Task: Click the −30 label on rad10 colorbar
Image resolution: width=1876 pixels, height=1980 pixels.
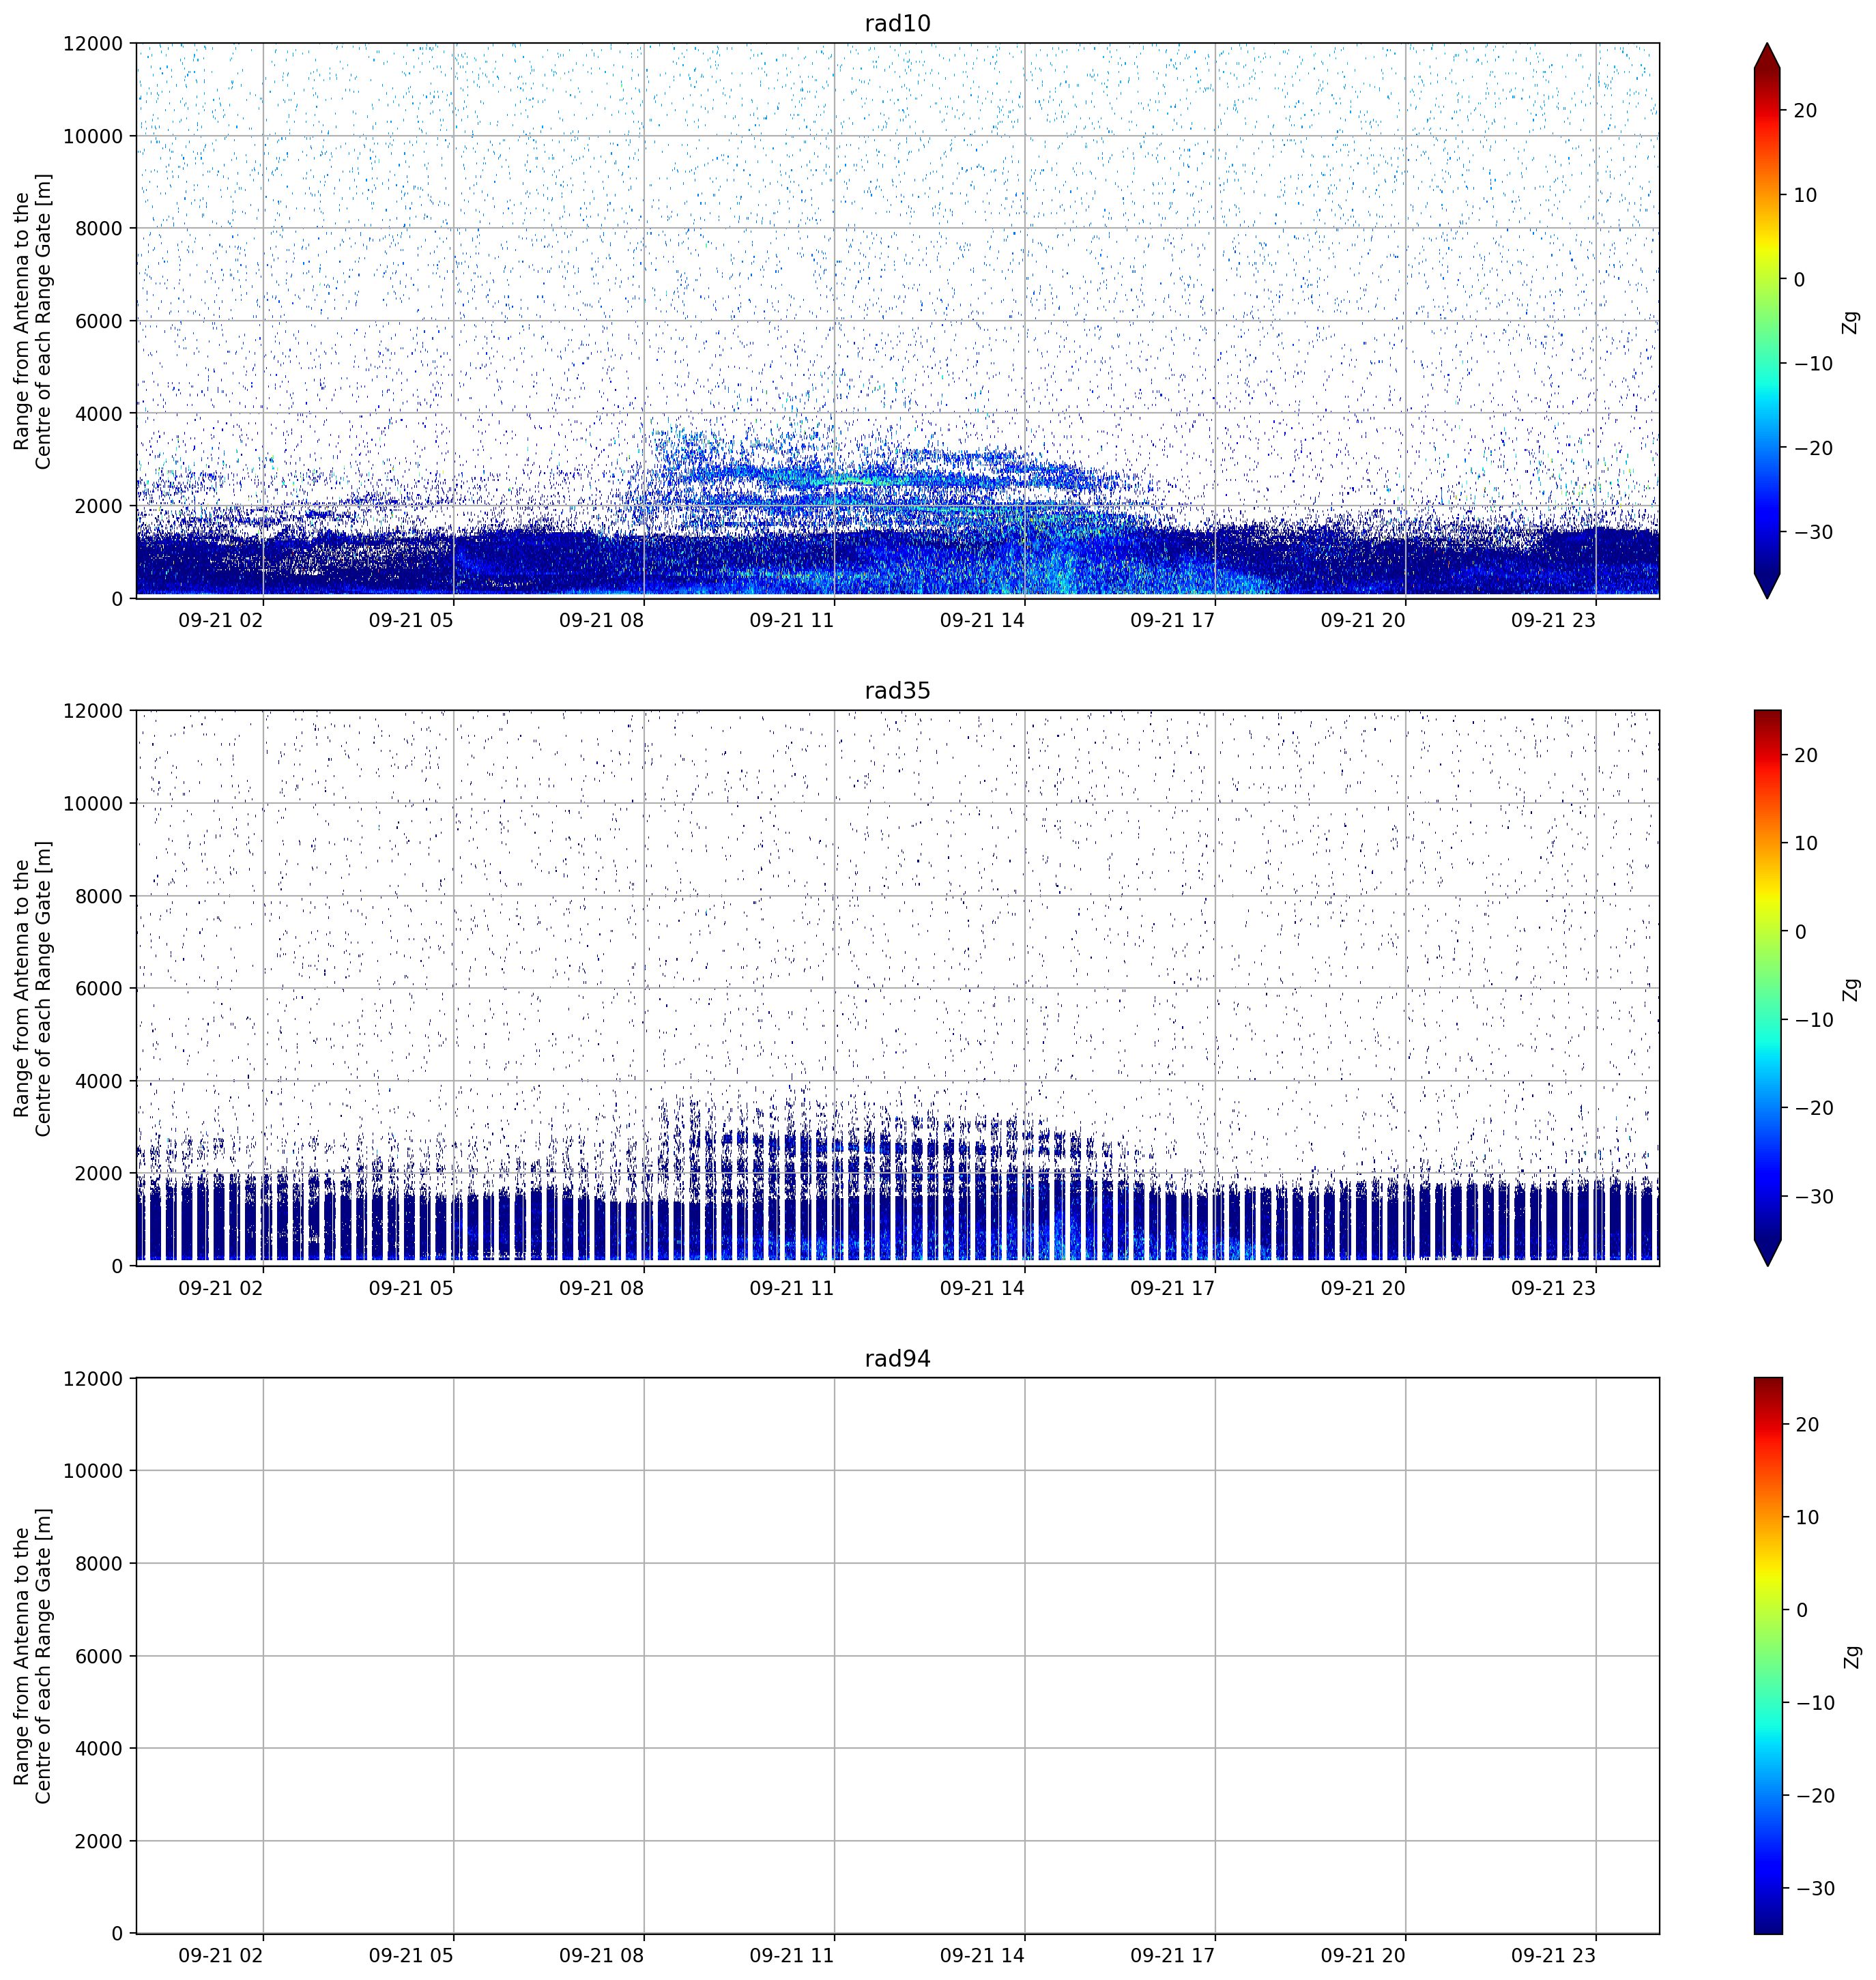Action: coord(1813,532)
